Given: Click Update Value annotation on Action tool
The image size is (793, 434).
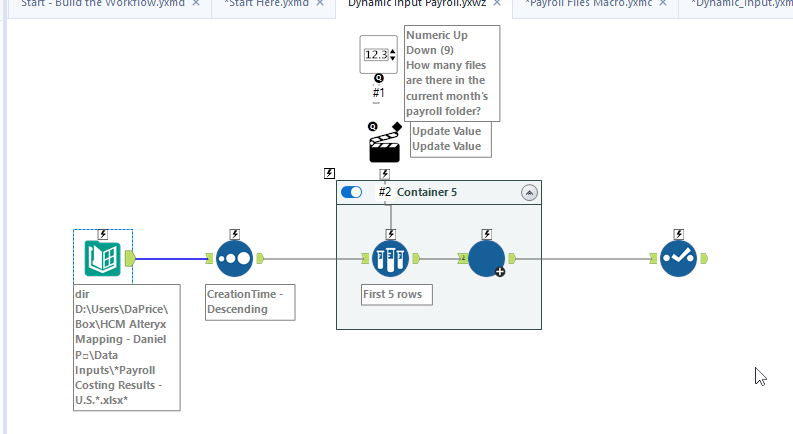Looking at the screenshot, I should pos(451,139).
